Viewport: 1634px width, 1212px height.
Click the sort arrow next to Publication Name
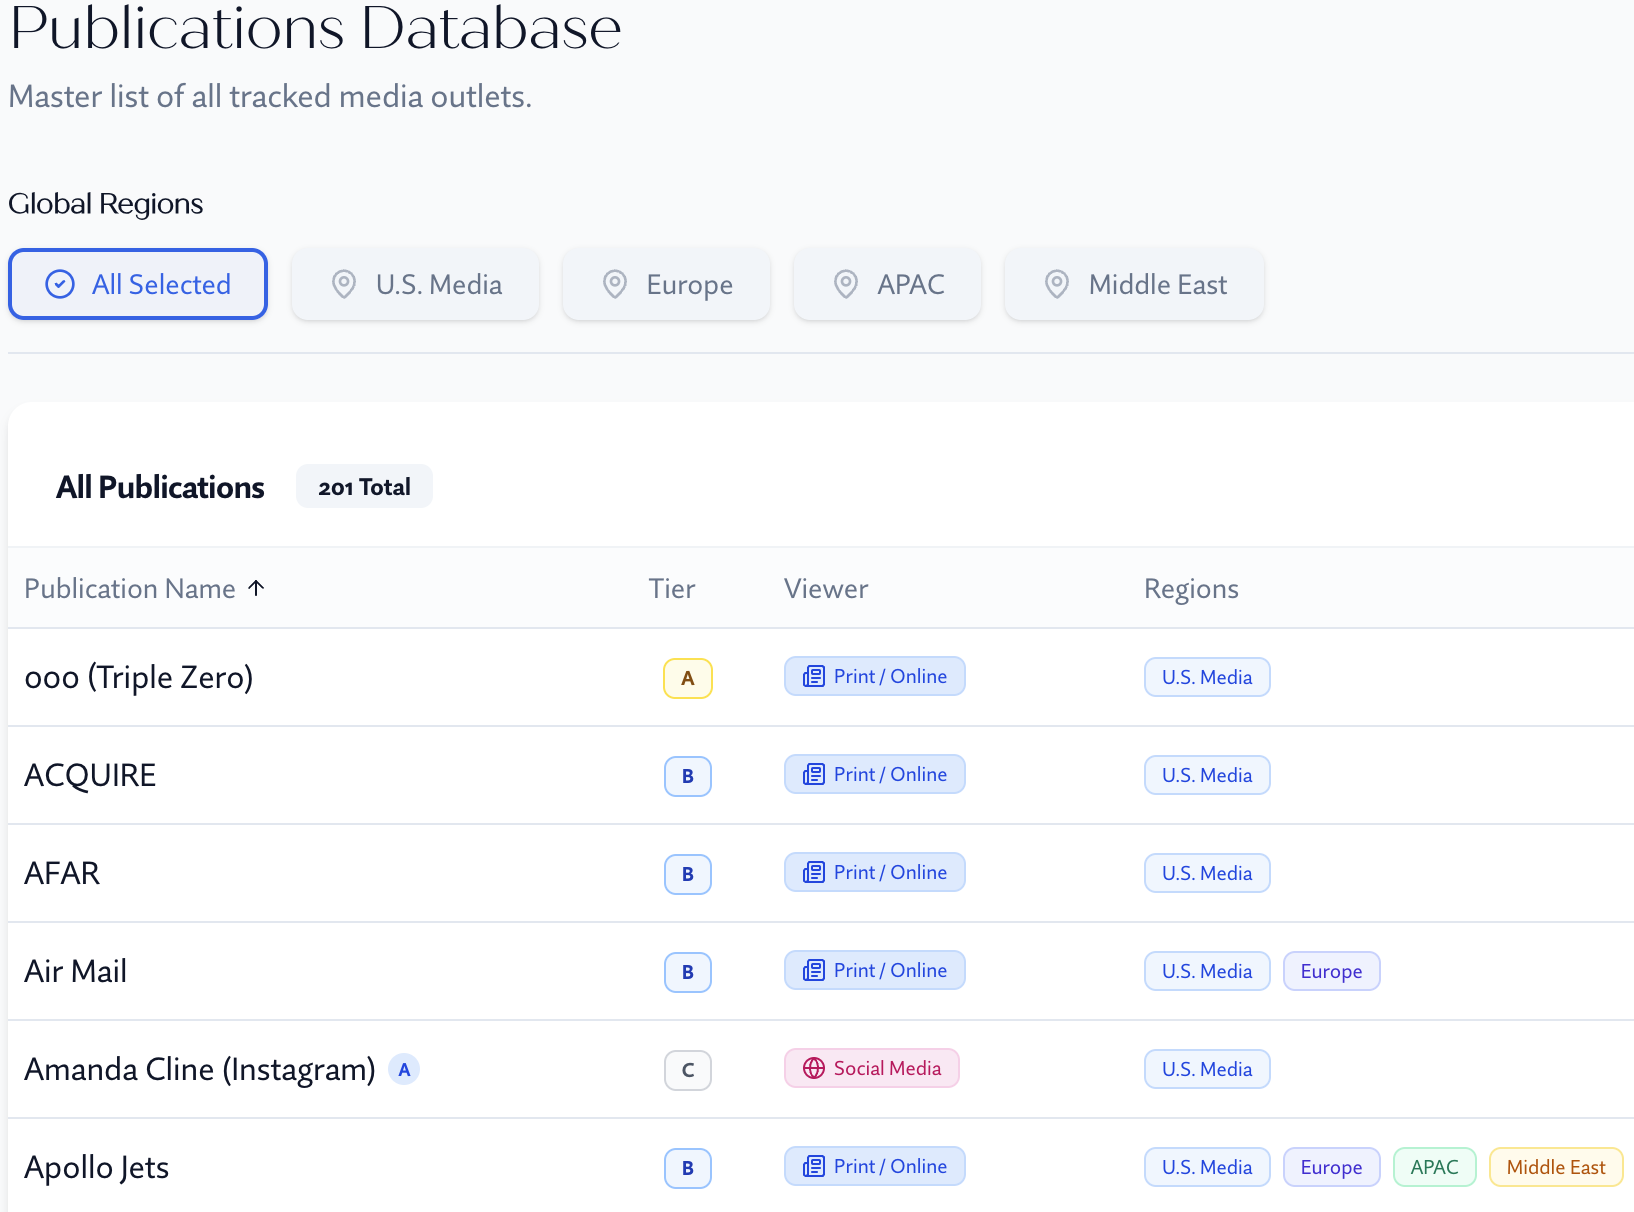(x=257, y=588)
